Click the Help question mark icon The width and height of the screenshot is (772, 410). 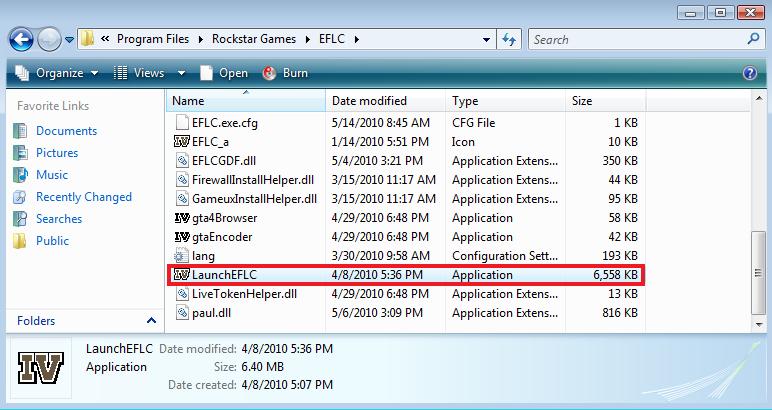749,73
